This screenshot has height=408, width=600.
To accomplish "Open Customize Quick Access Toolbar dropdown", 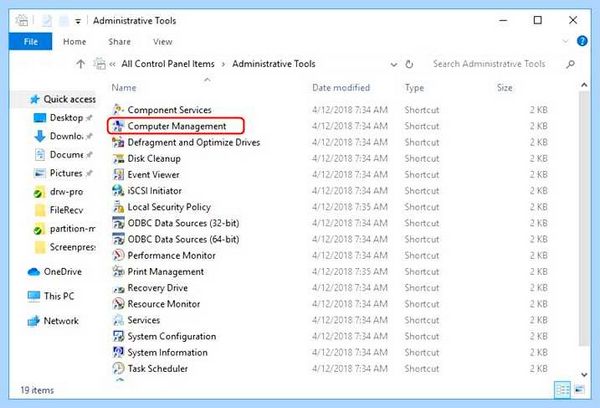I will [x=78, y=21].
